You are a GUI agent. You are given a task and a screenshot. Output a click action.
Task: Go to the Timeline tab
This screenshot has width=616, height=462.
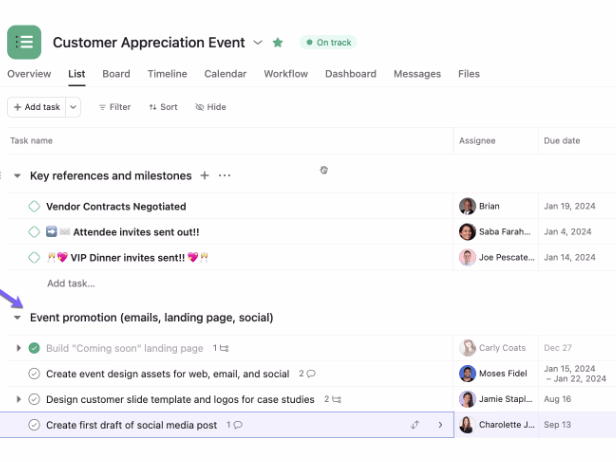(167, 74)
